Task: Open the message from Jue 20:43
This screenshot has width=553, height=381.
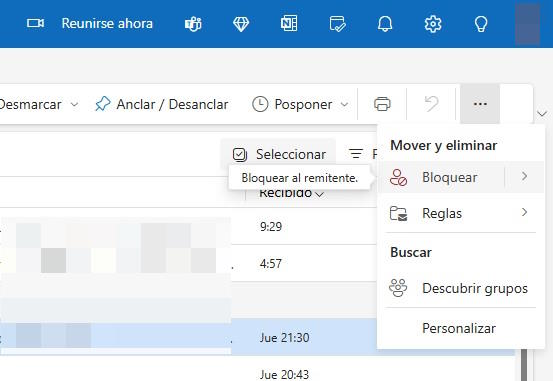Action: (x=257, y=369)
